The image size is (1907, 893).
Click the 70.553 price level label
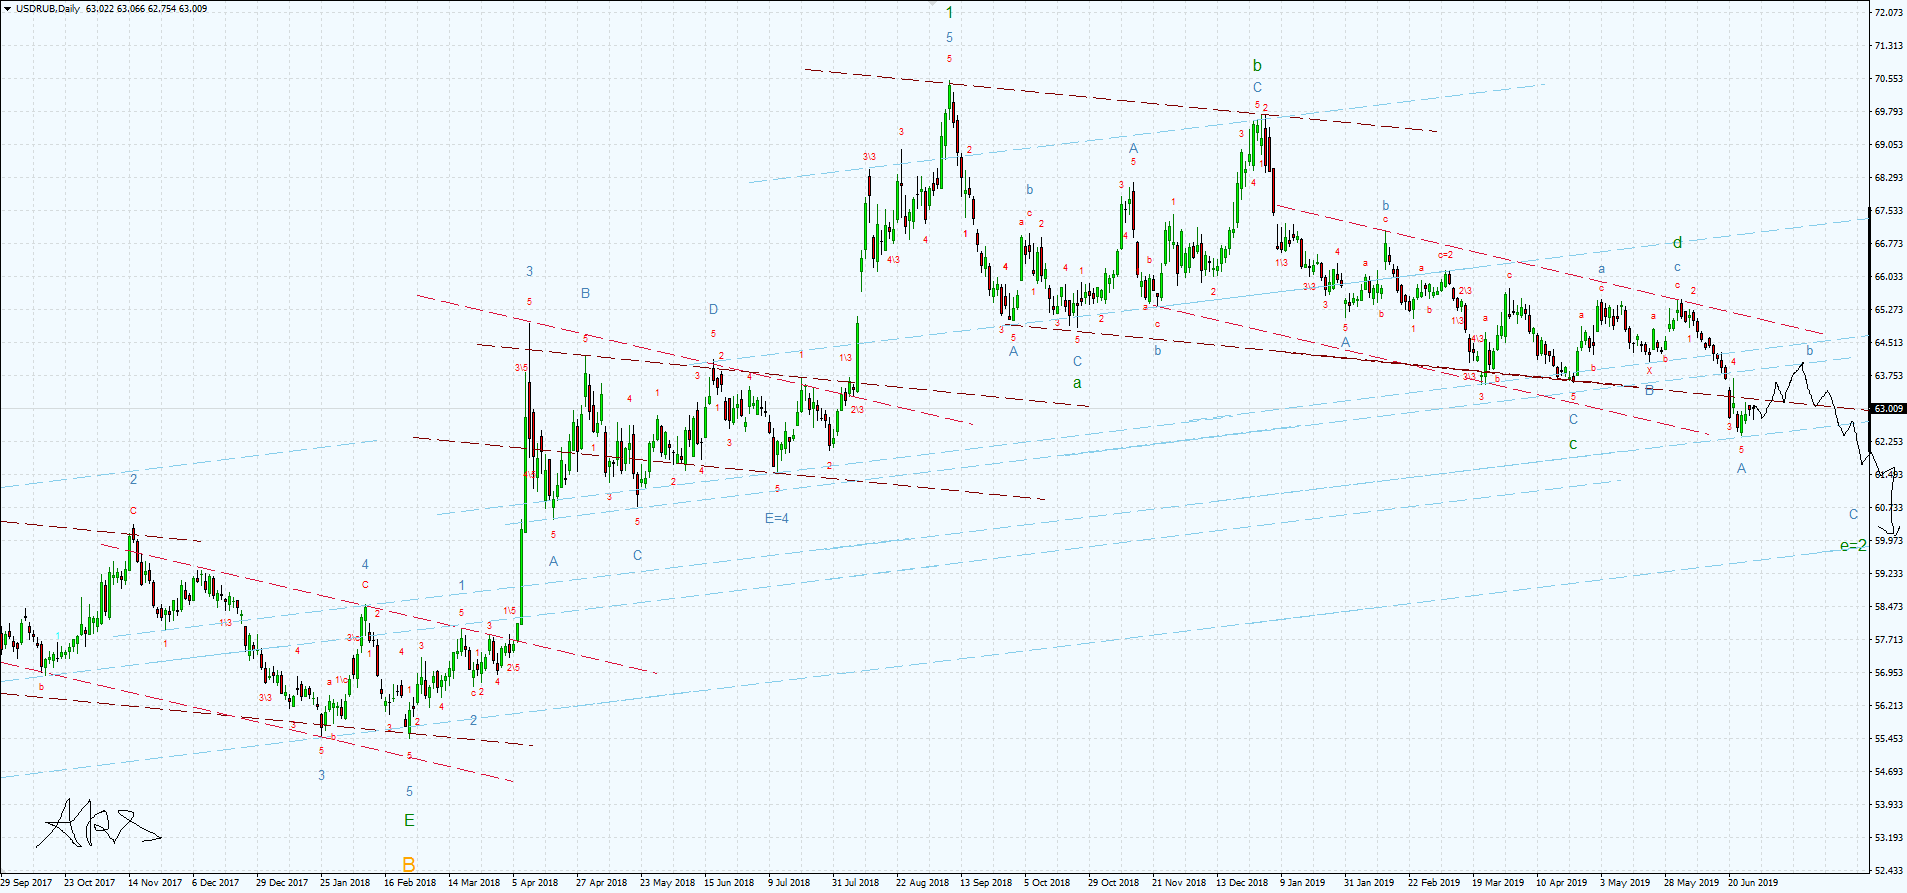coord(1888,79)
